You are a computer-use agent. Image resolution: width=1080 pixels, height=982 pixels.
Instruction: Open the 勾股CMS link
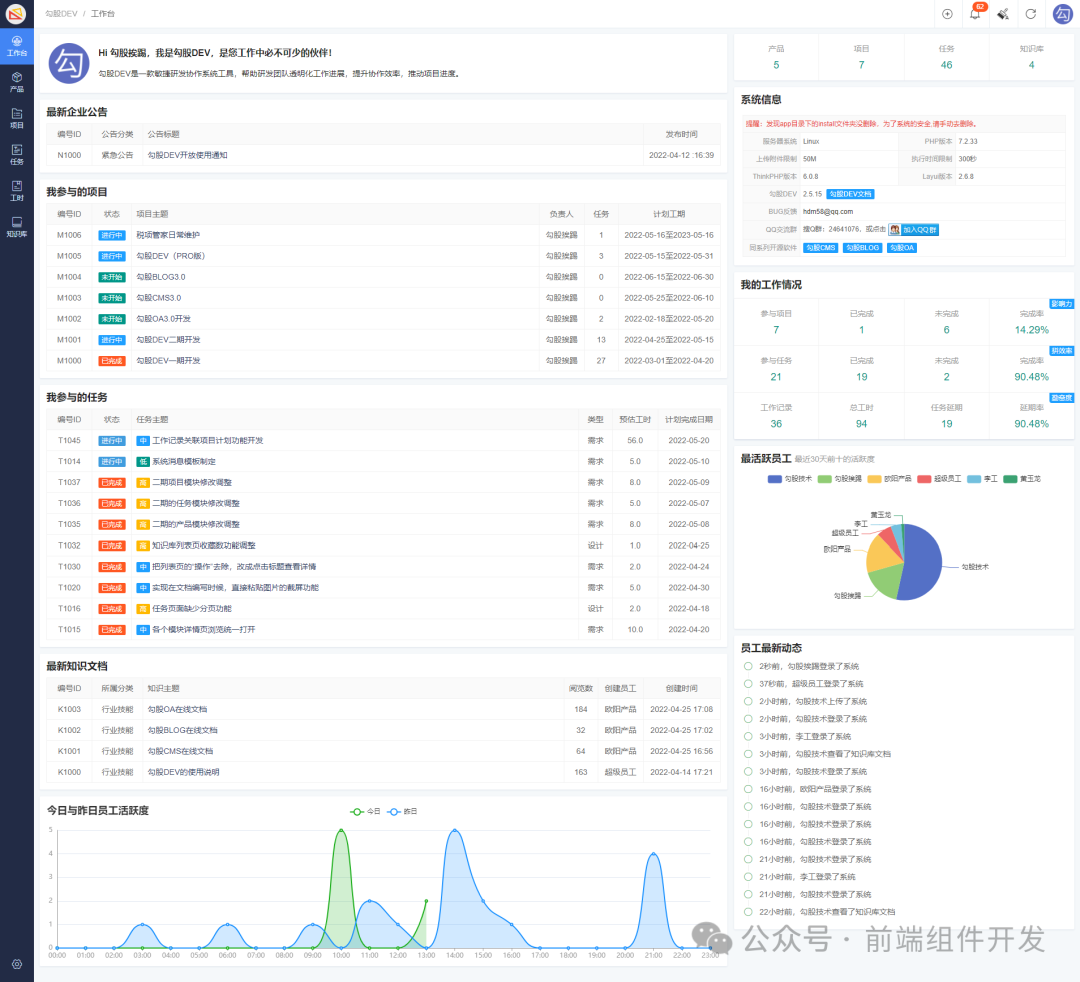[x=820, y=248]
